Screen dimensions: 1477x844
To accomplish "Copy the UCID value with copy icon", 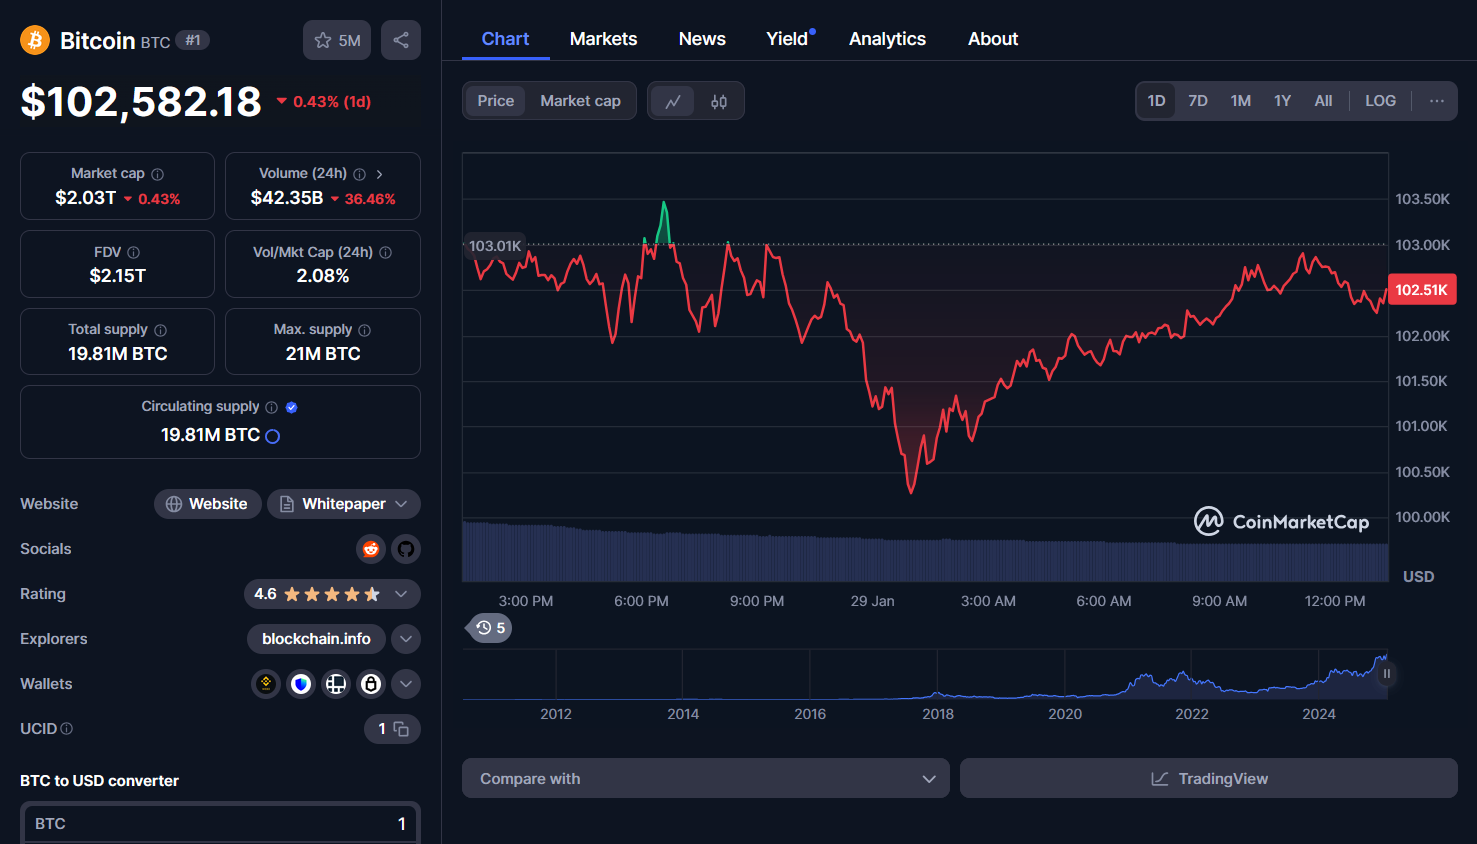I will click(x=401, y=729).
